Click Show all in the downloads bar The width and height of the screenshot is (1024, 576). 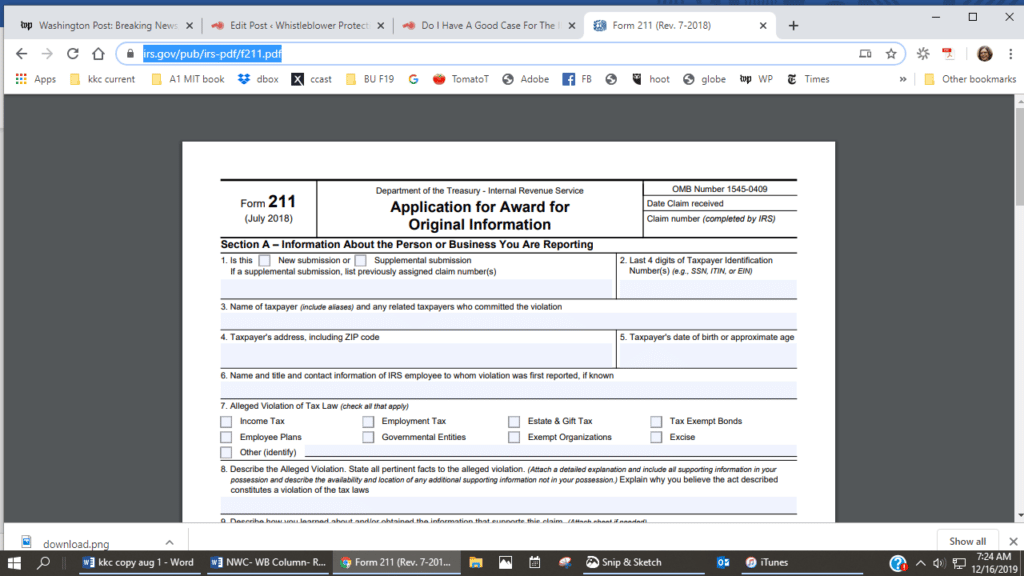[x=966, y=540]
